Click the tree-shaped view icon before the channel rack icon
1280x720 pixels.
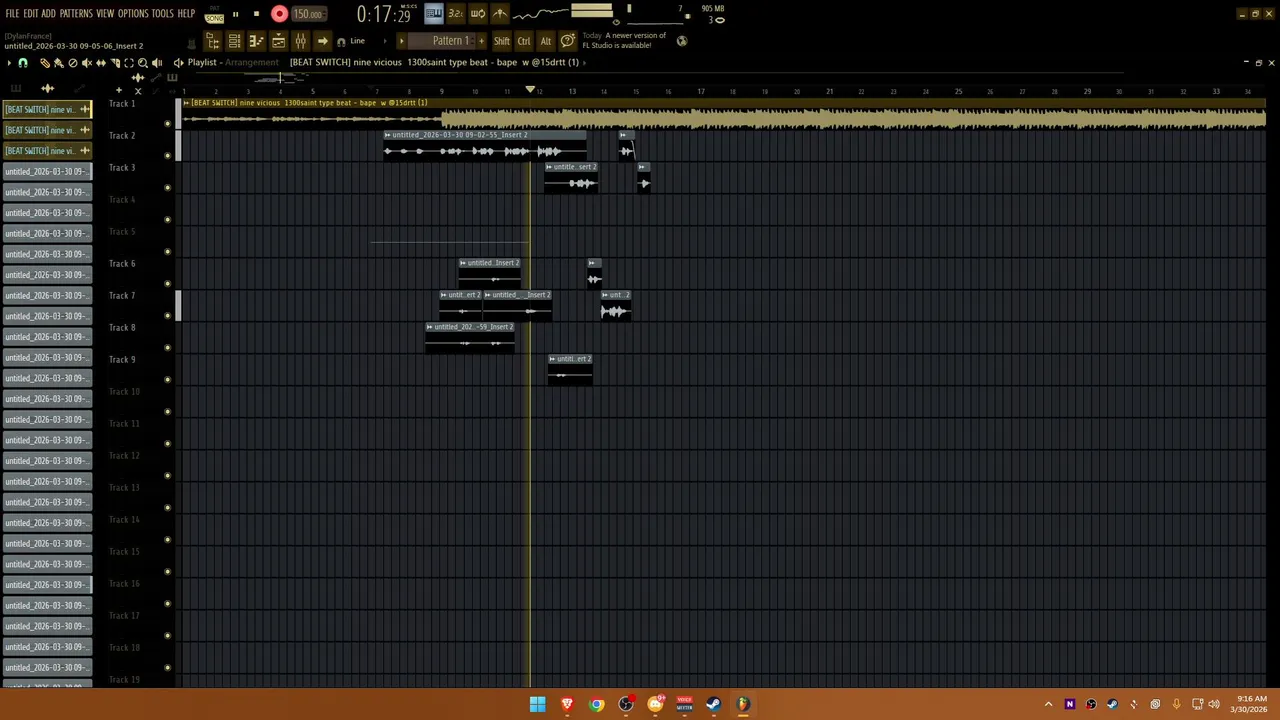coord(212,41)
